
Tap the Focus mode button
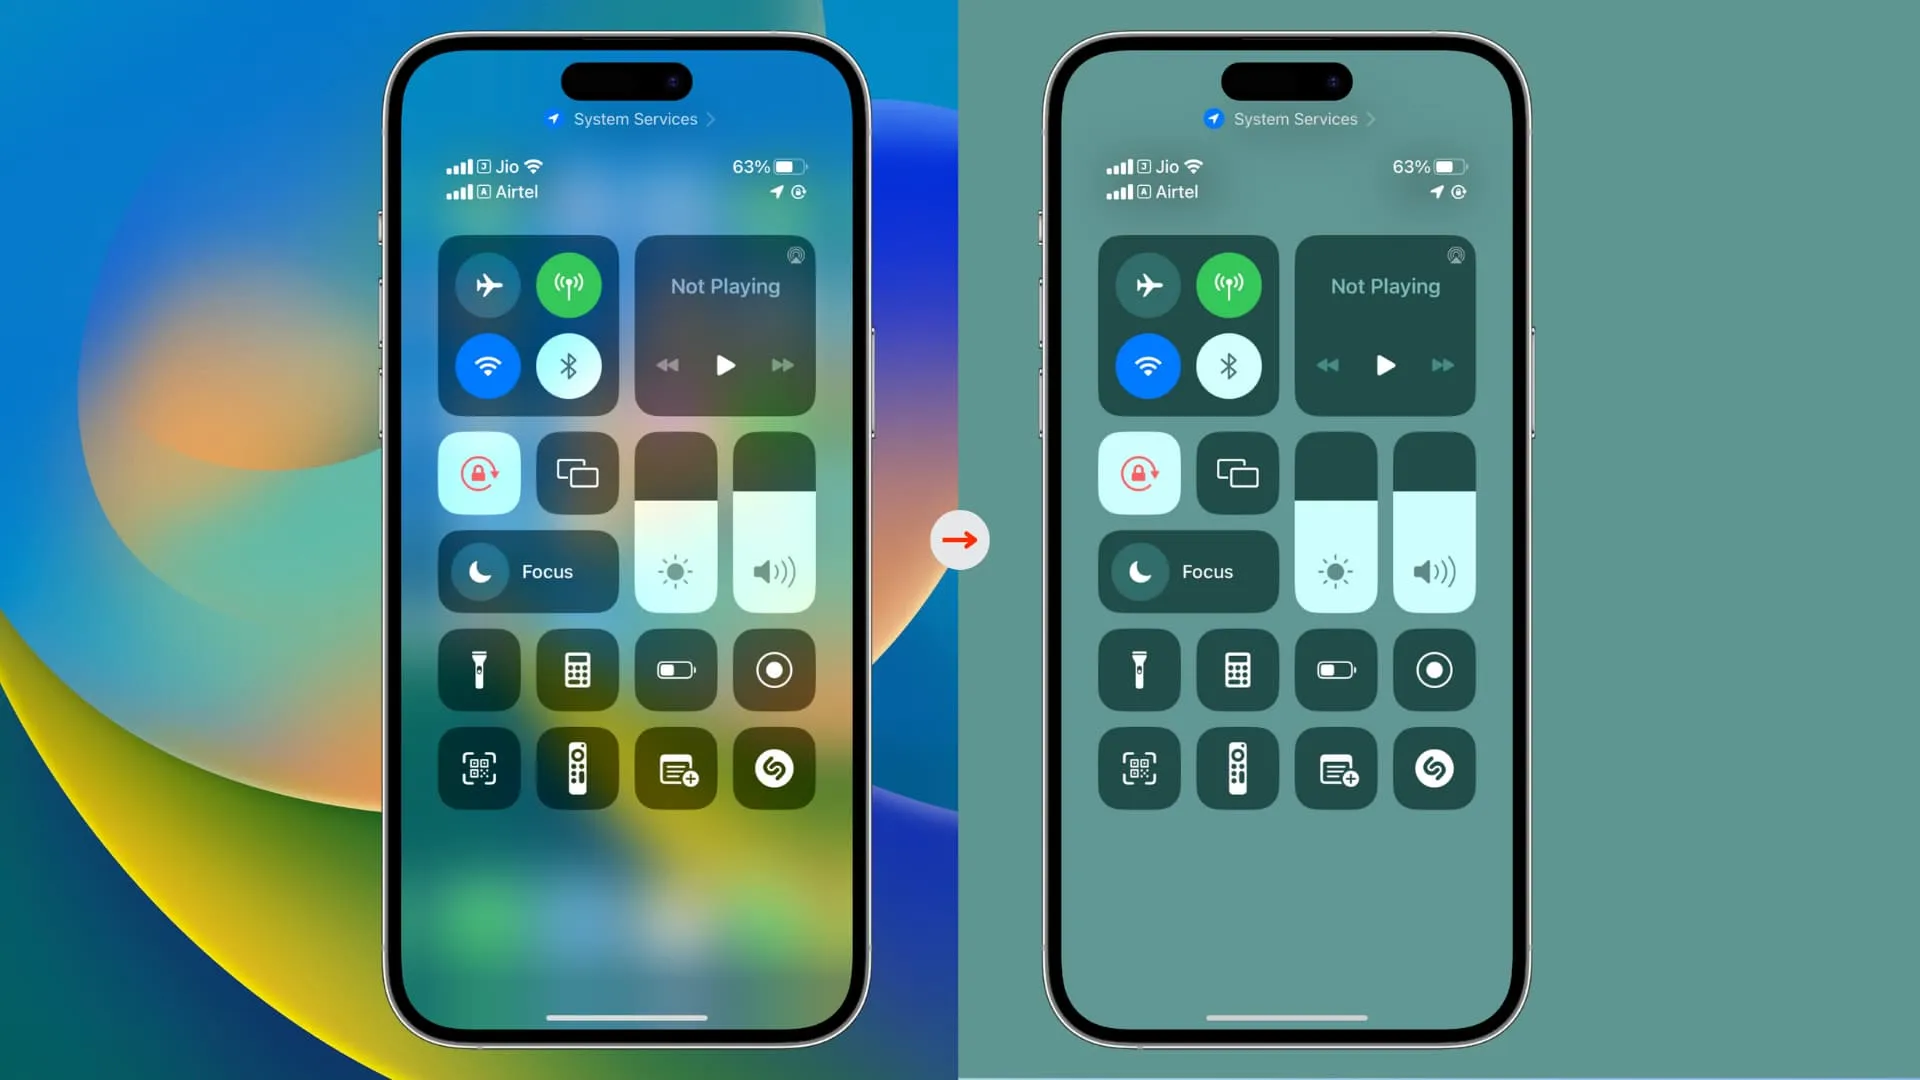coord(527,571)
